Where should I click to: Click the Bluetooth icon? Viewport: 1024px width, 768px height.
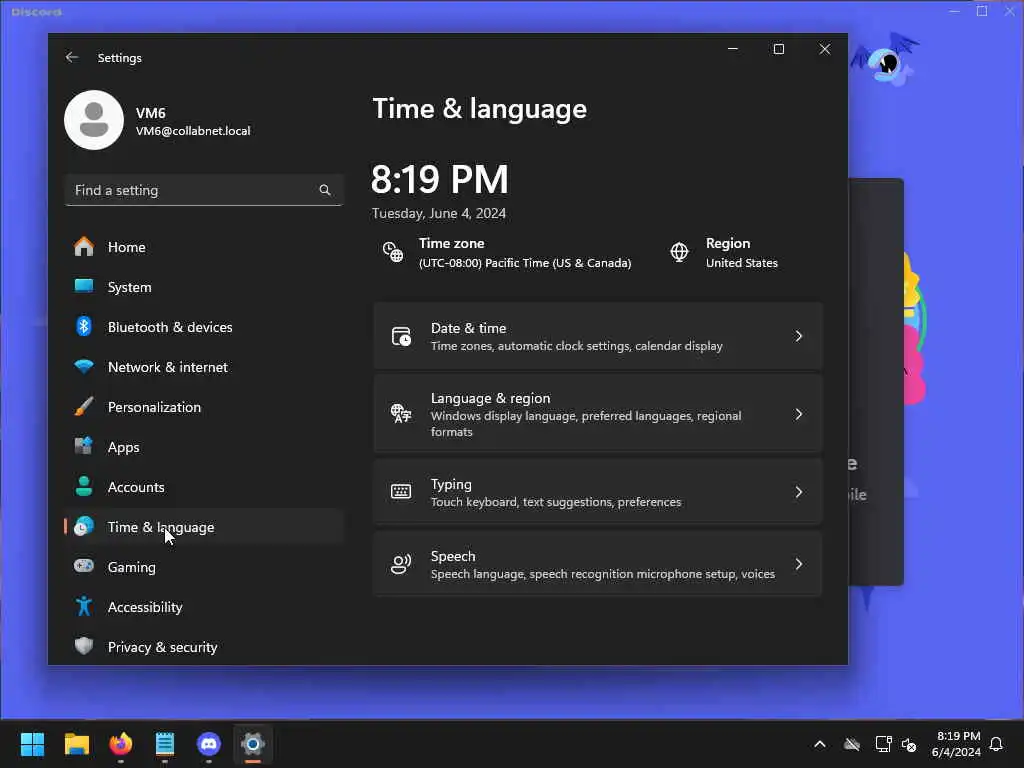(84, 326)
